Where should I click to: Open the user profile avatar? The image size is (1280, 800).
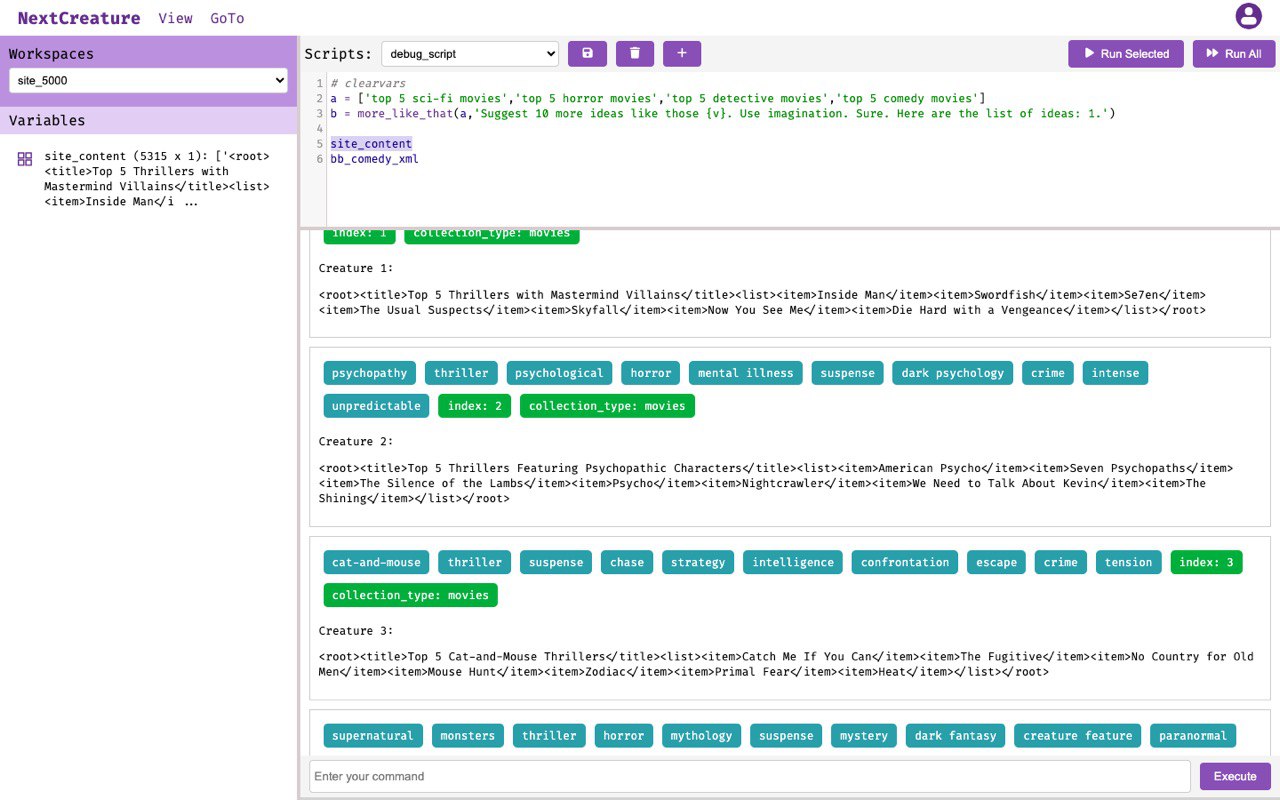tap(1247, 16)
